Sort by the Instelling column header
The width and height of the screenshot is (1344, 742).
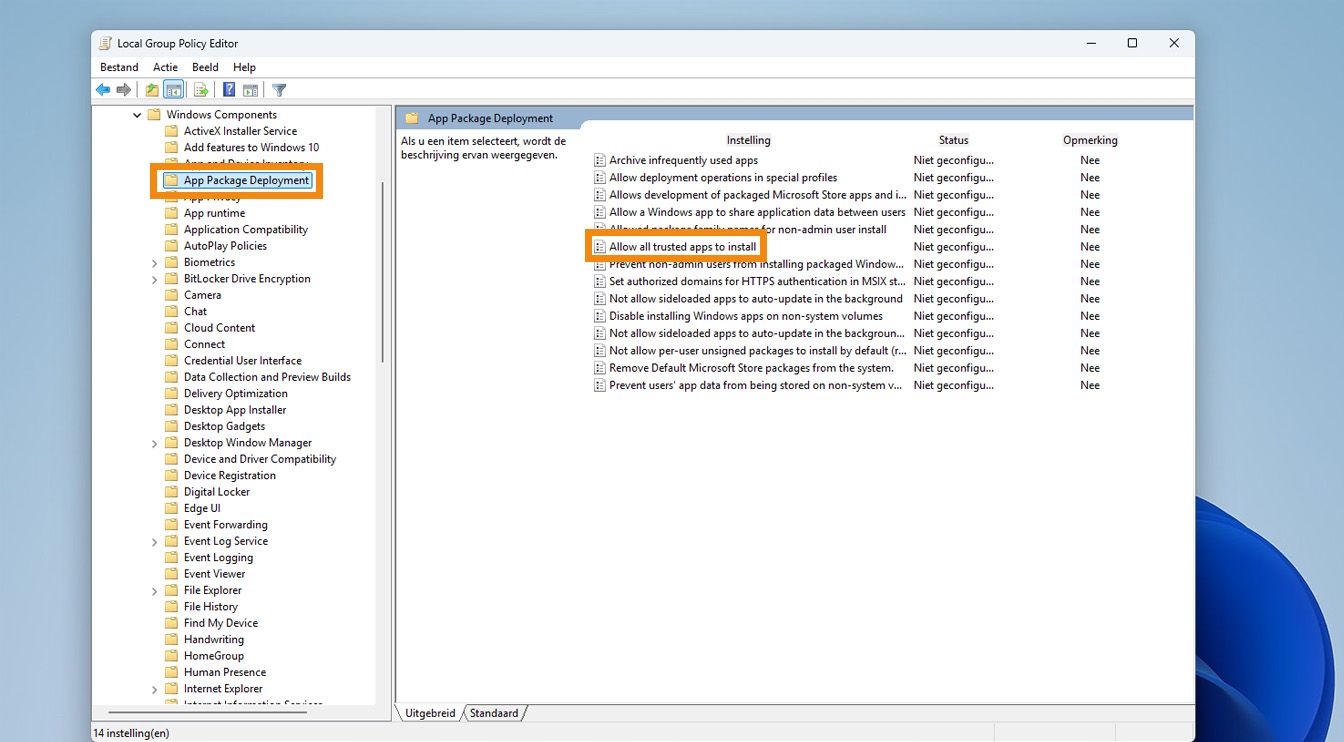click(x=748, y=140)
